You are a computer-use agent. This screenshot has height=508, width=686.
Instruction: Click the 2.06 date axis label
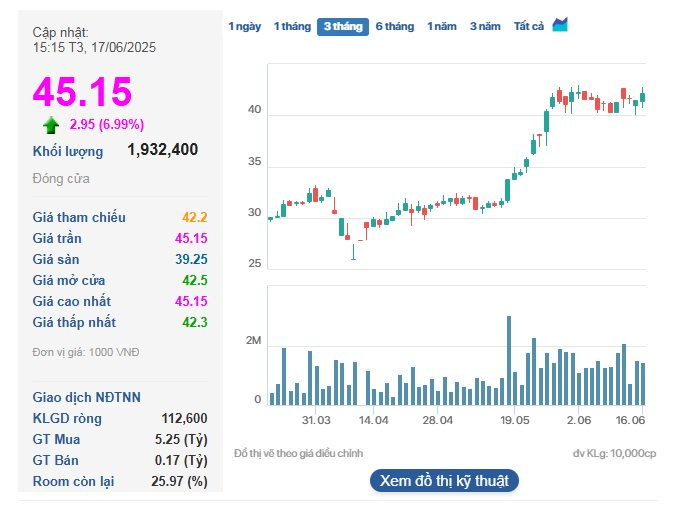pyautogui.click(x=578, y=420)
